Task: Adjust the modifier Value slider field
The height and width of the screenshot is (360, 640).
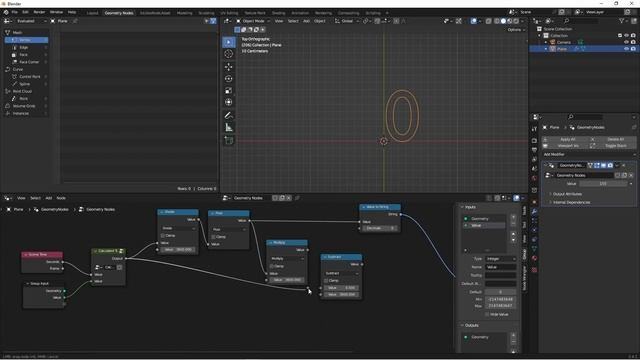Action: point(603,184)
